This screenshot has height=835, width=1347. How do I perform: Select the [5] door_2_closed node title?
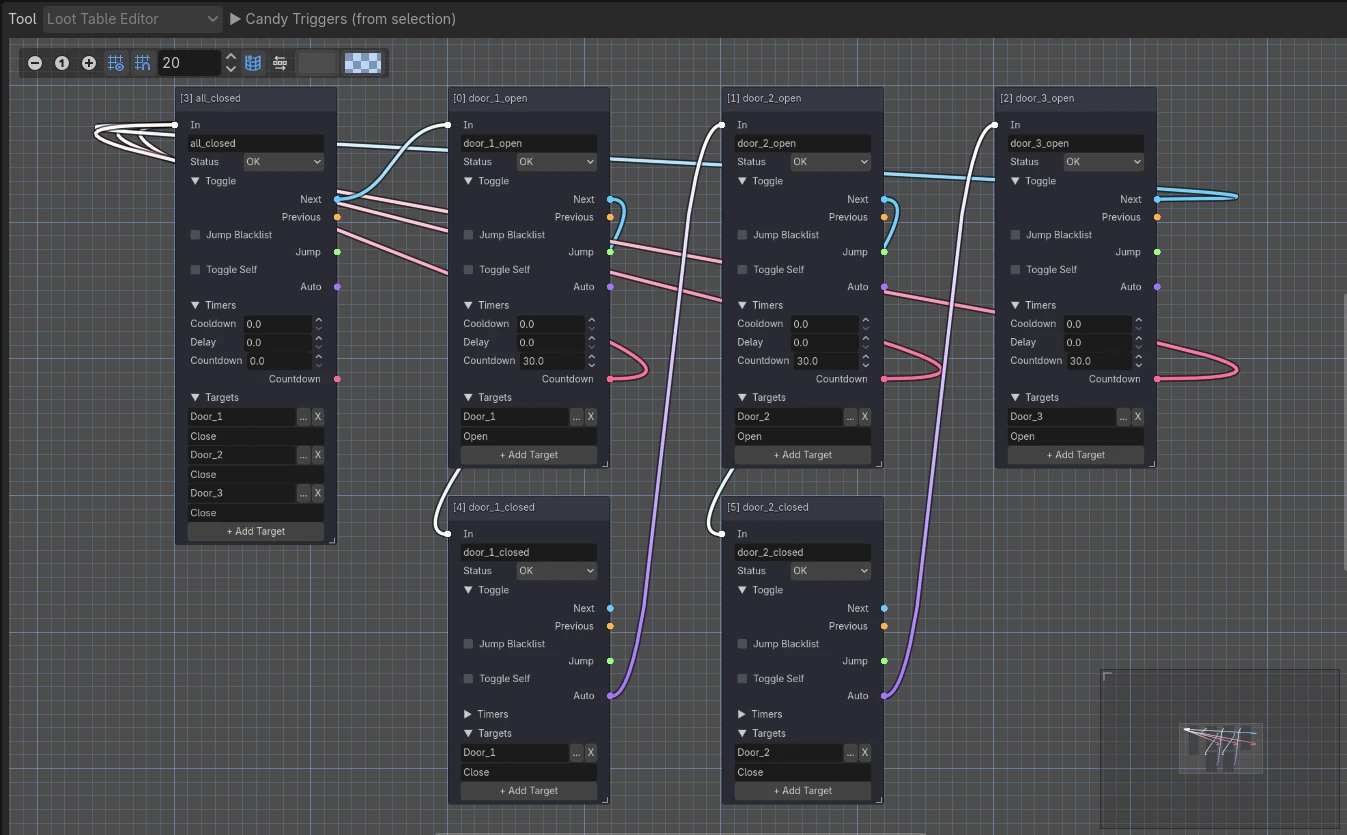pyautogui.click(x=767, y=507)
